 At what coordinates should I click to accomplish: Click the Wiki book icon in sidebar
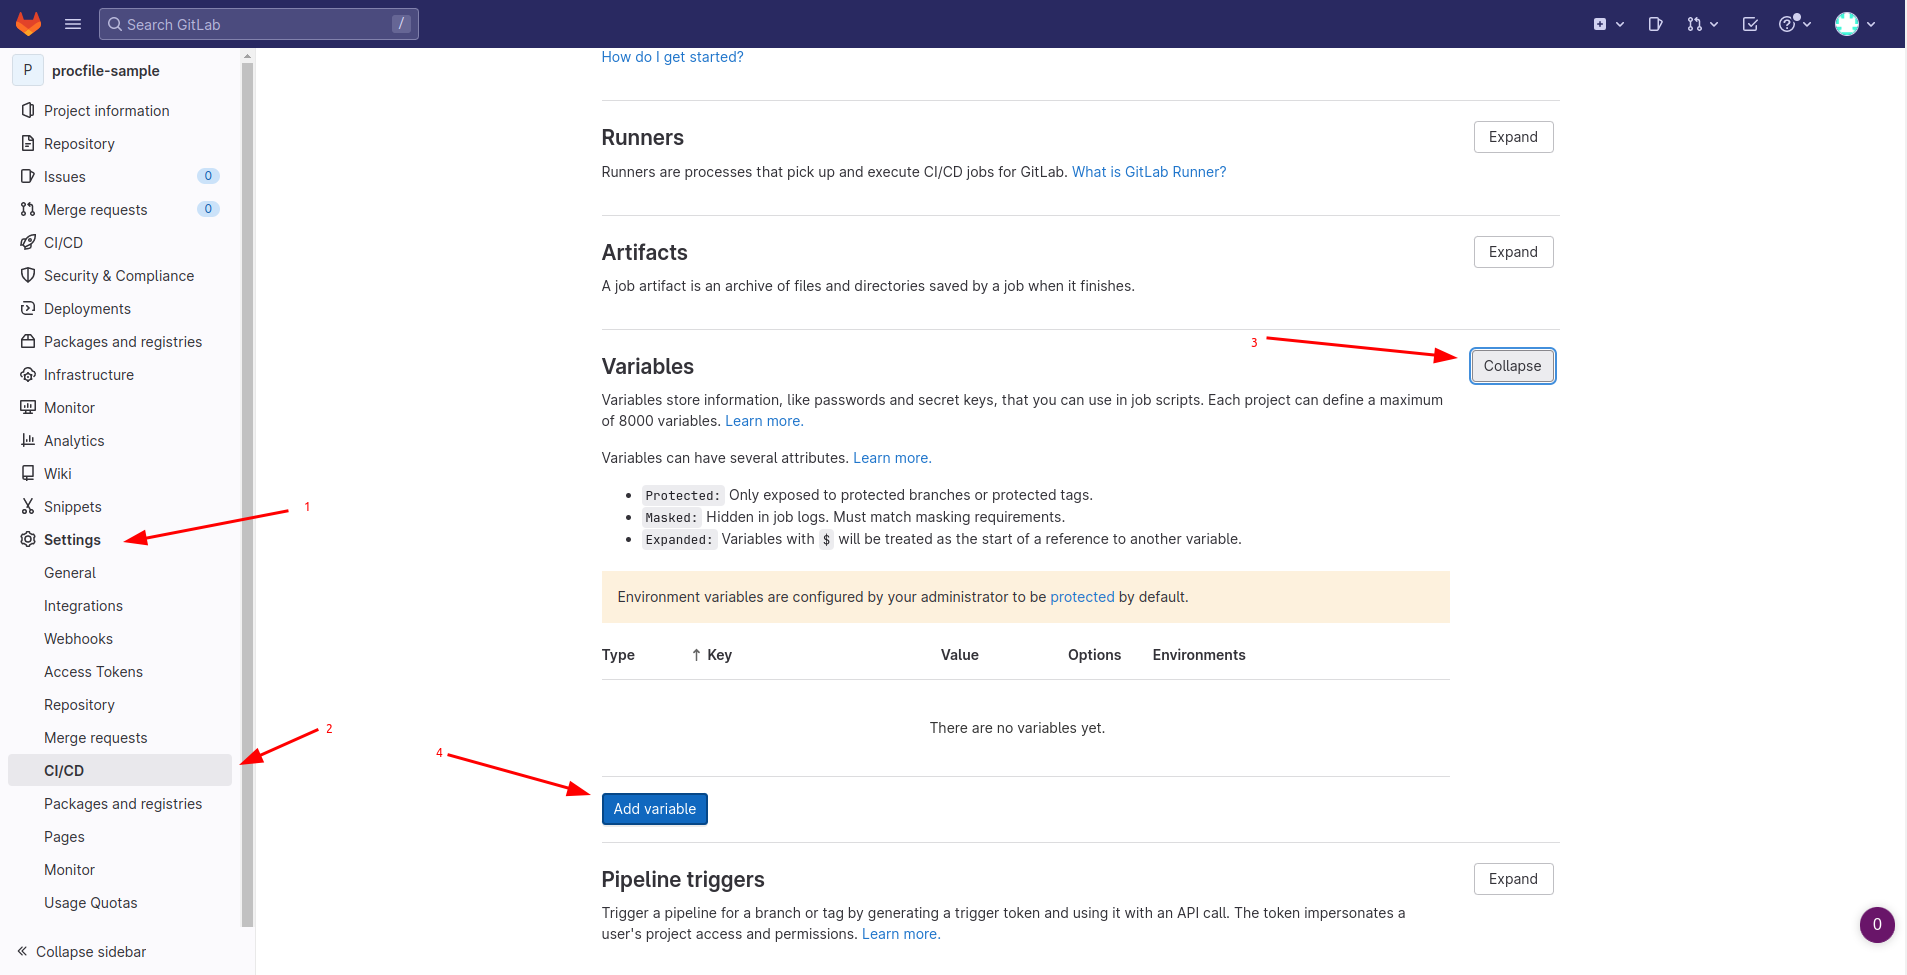tap(28, 473)
